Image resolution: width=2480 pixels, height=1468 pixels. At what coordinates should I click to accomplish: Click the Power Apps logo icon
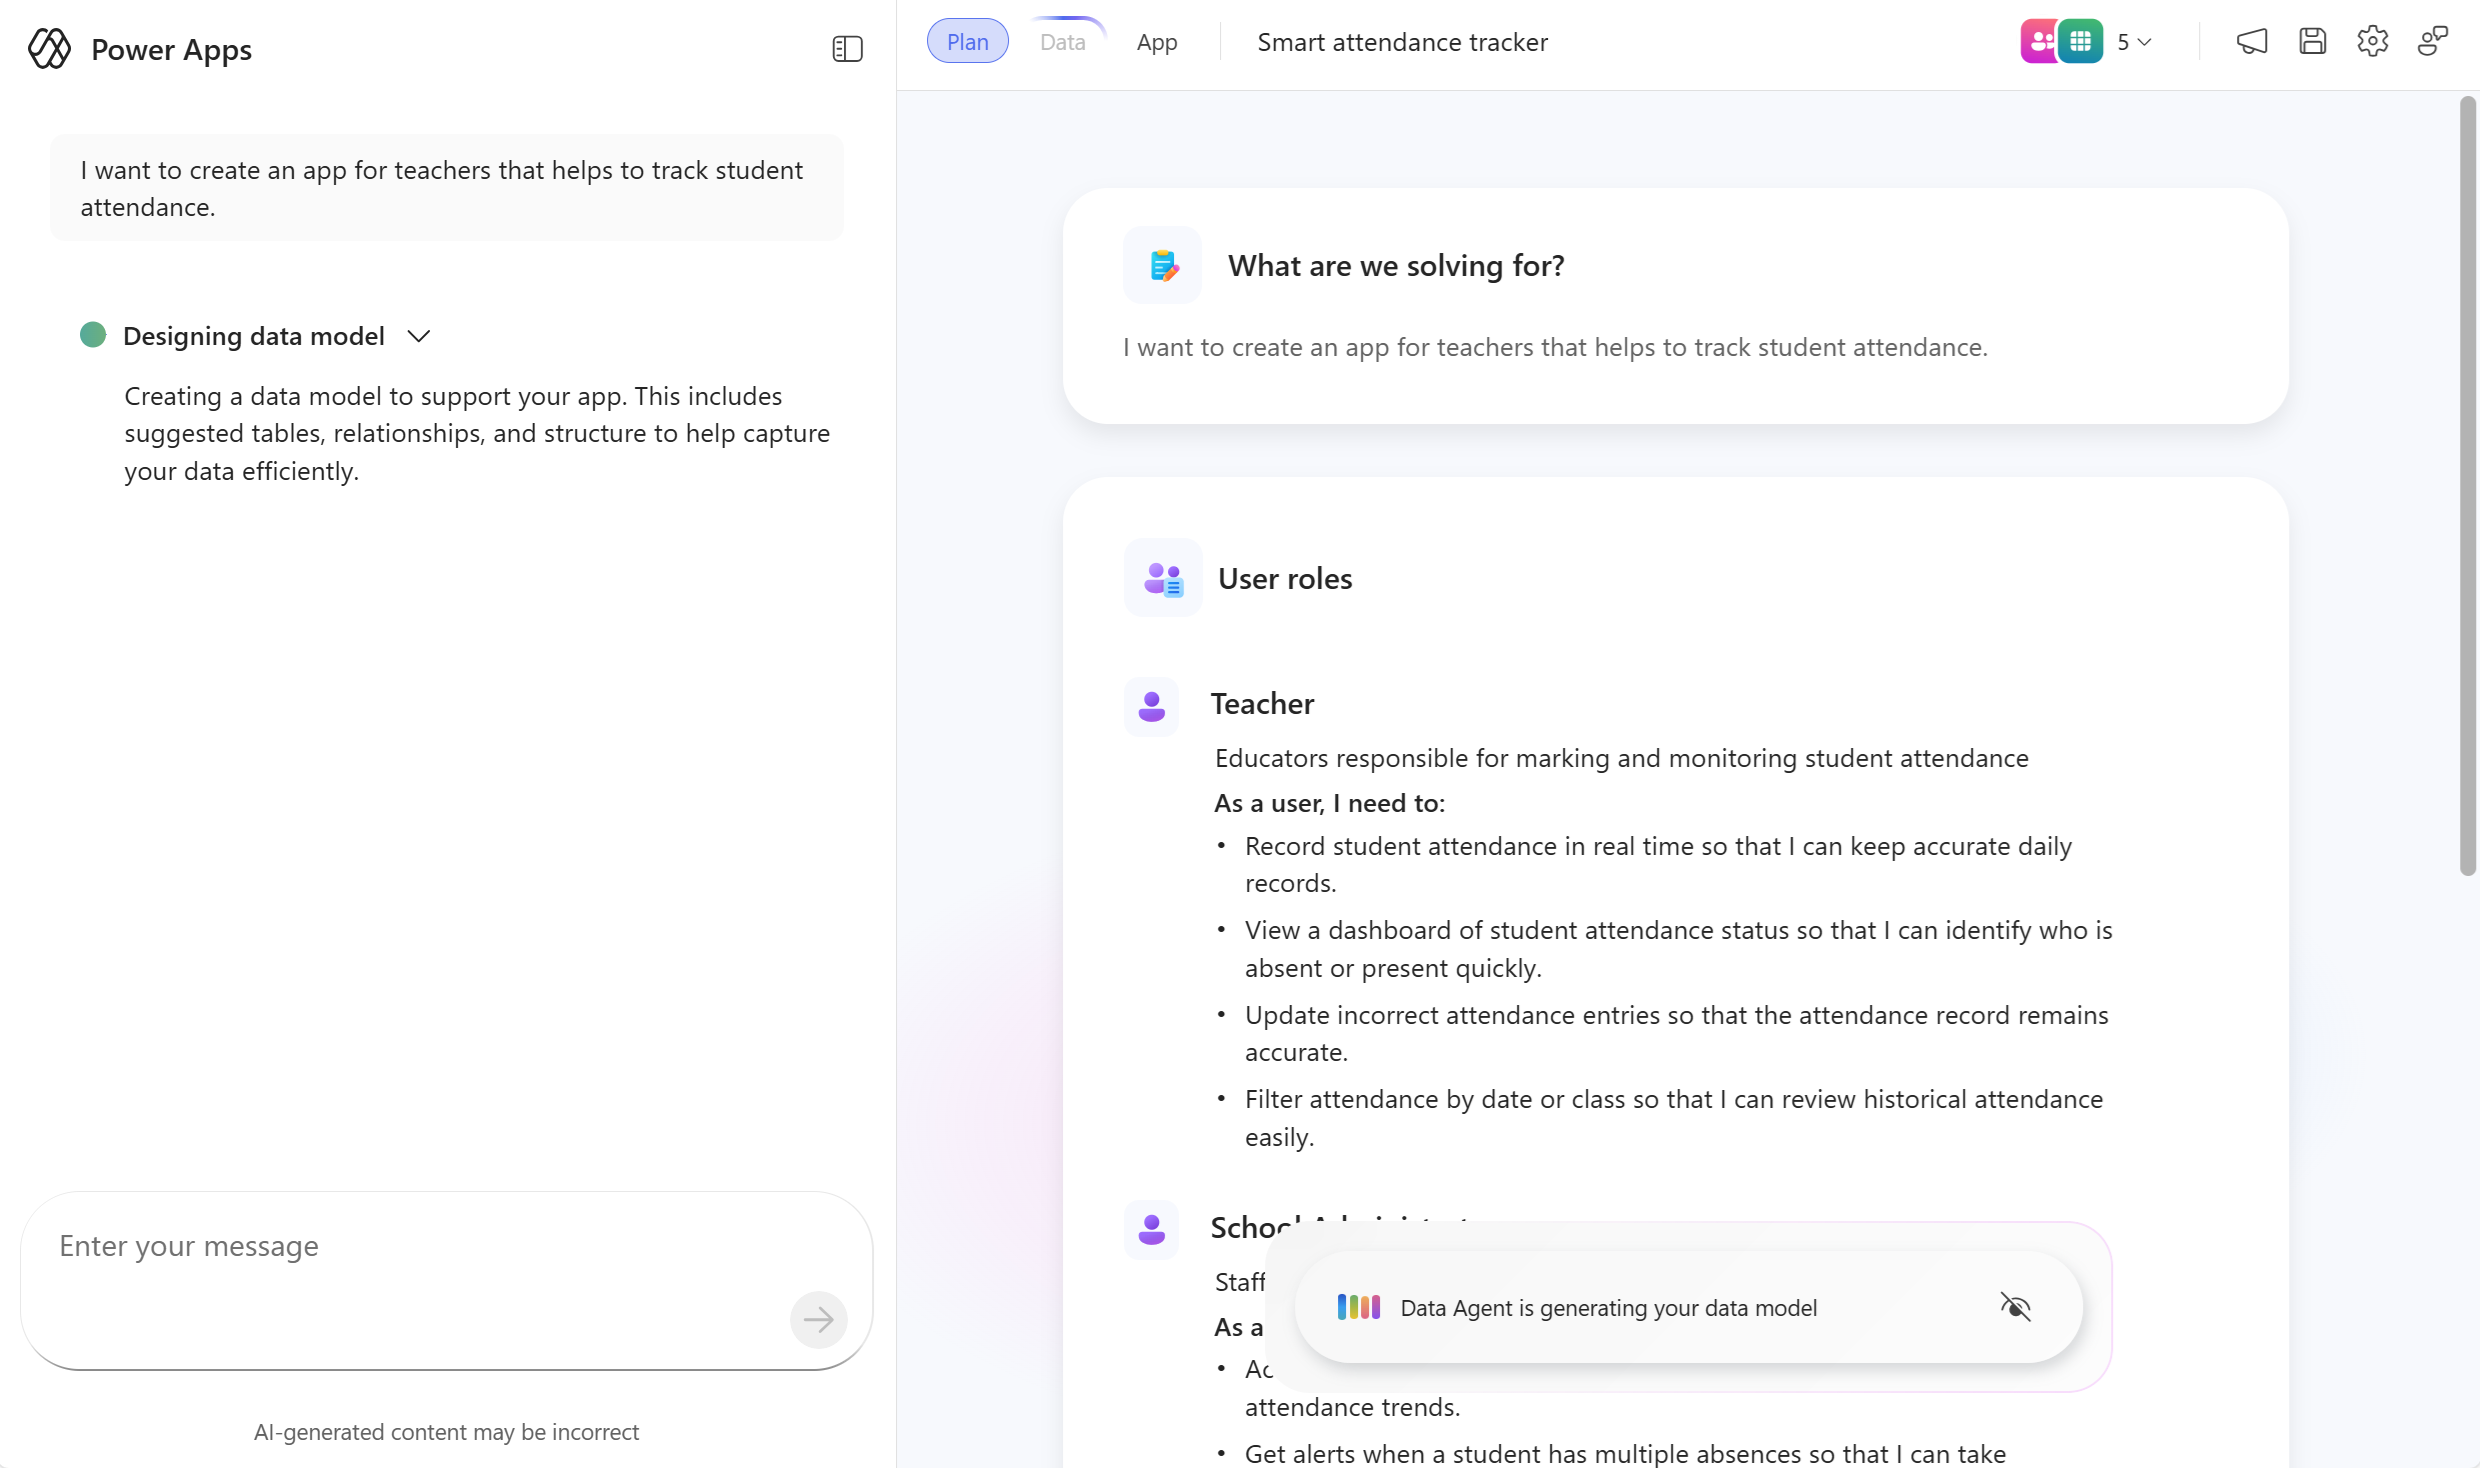[49, 48]
